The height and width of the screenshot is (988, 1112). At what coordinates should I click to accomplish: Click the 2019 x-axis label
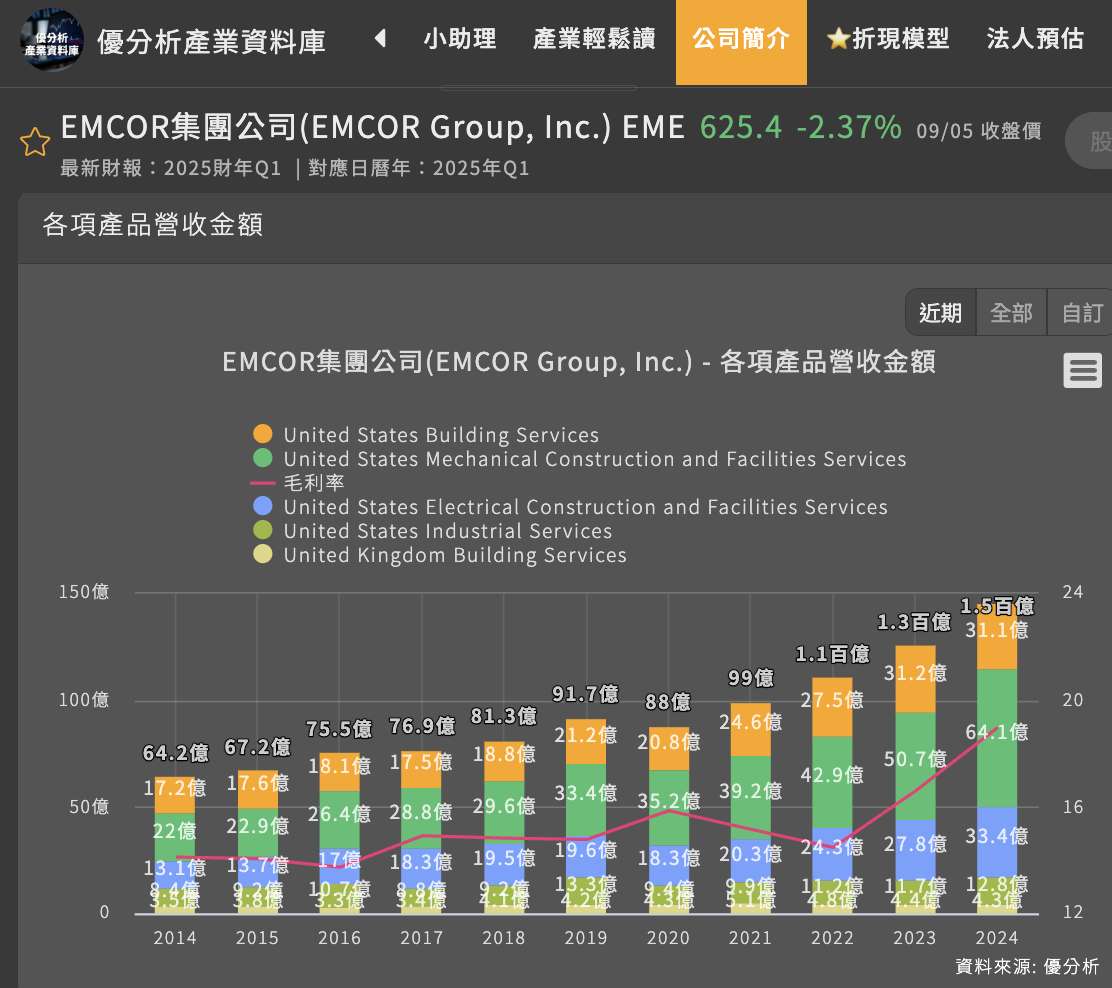tap(586, 938)
